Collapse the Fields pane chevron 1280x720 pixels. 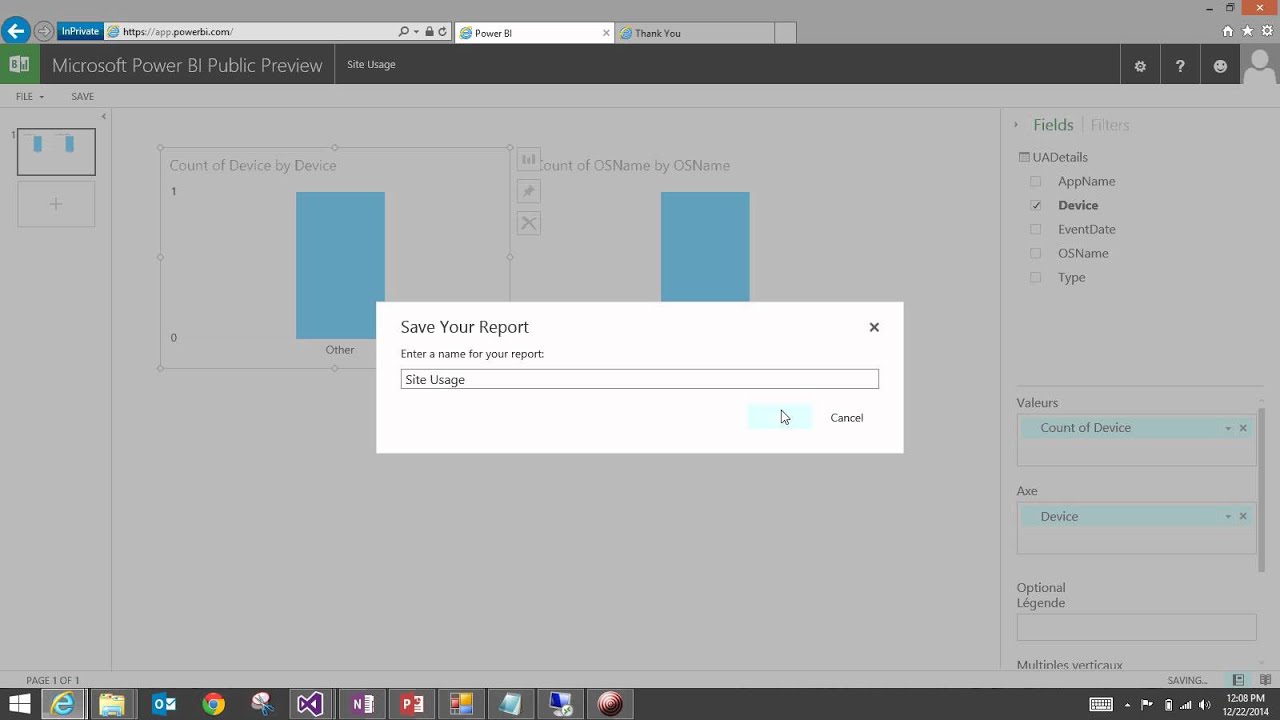tap(1016, 125)
